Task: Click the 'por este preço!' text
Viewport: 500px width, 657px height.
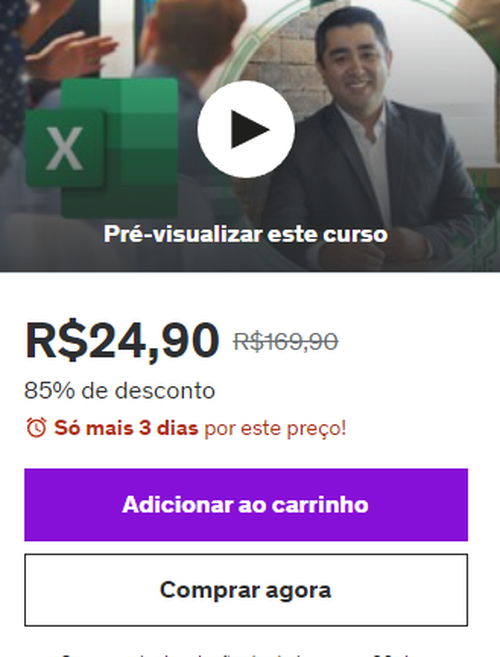Action: pos(275,429)
